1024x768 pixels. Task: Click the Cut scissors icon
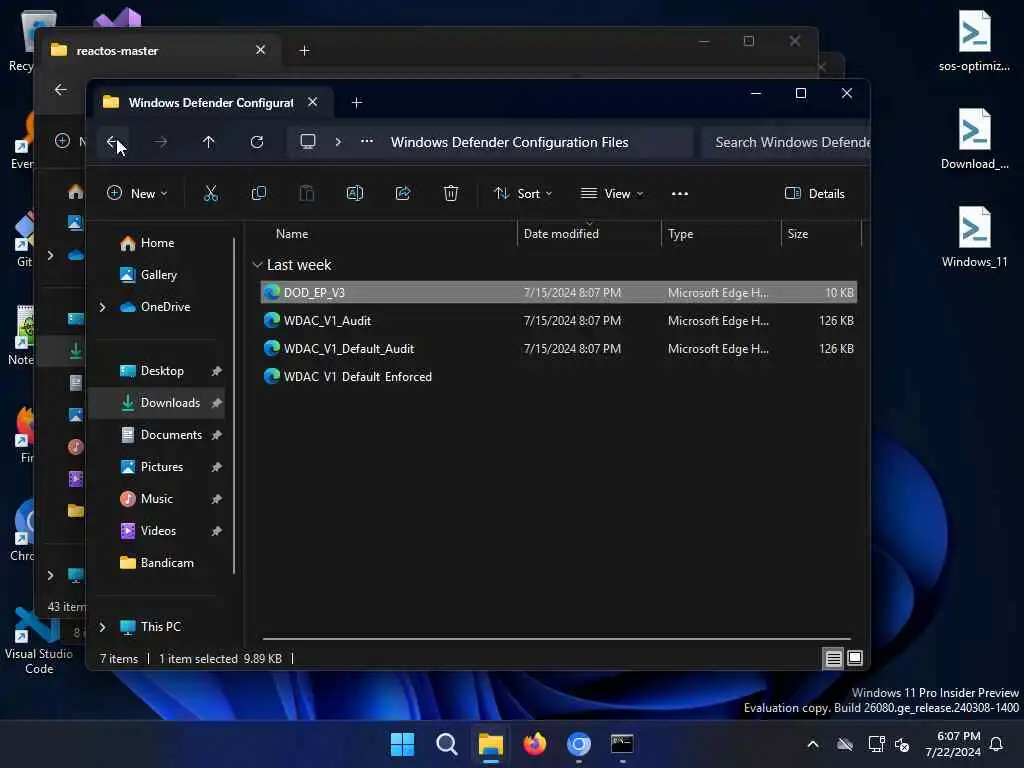(210, 193)
